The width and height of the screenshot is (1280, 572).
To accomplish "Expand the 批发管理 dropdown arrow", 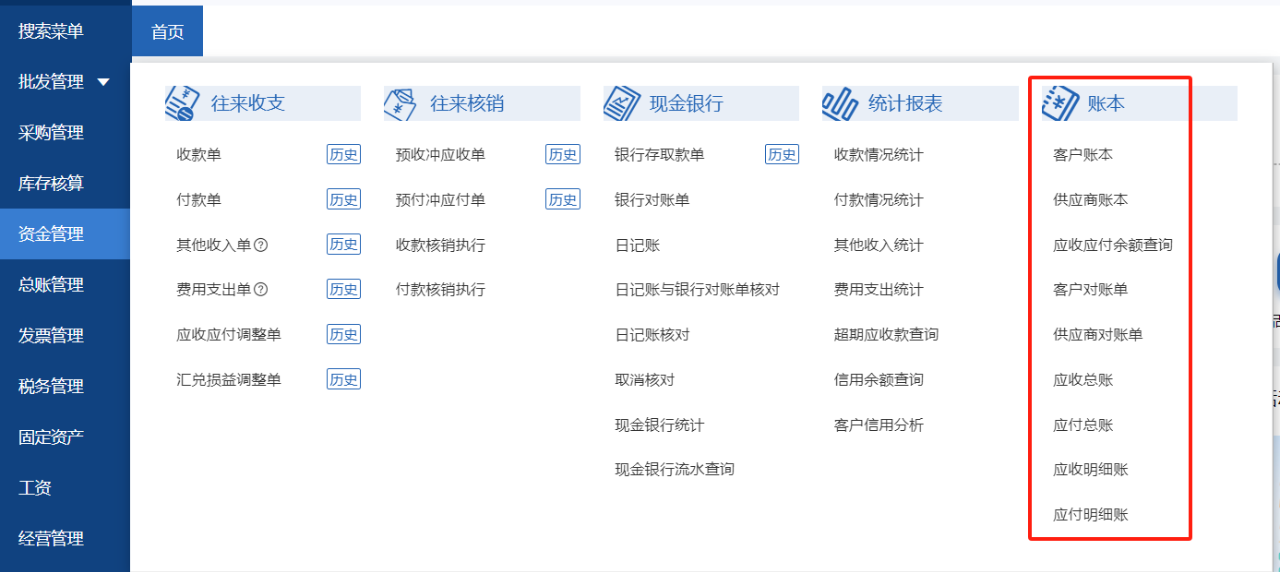I will 104,82.
